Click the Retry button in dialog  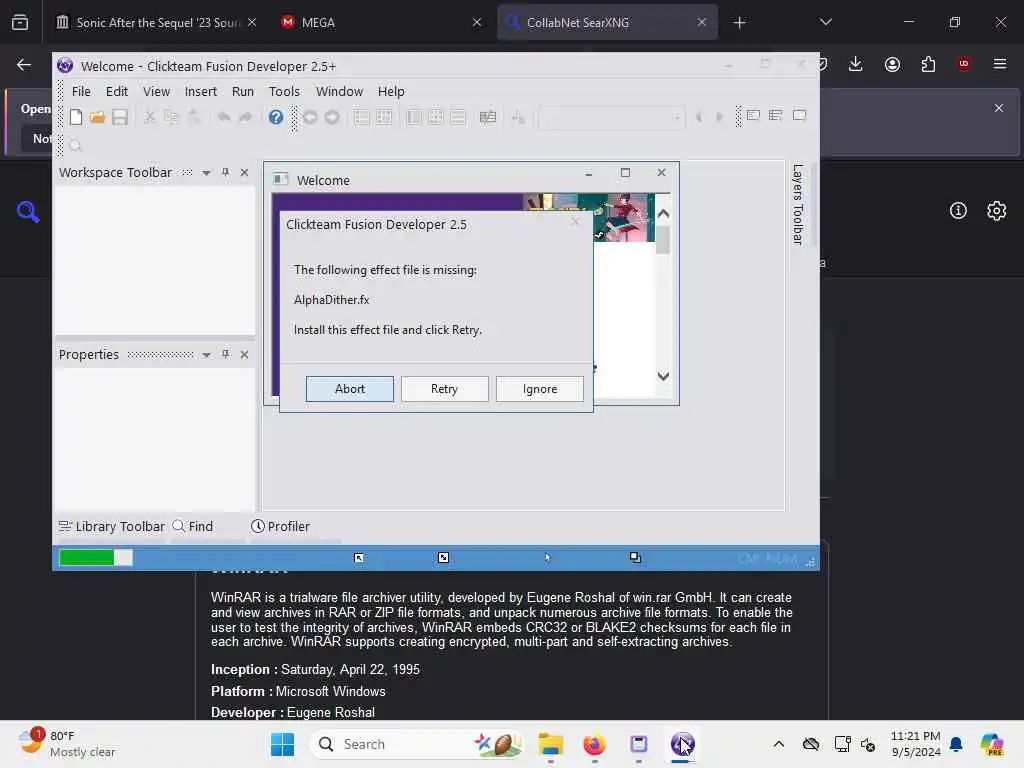444,389
